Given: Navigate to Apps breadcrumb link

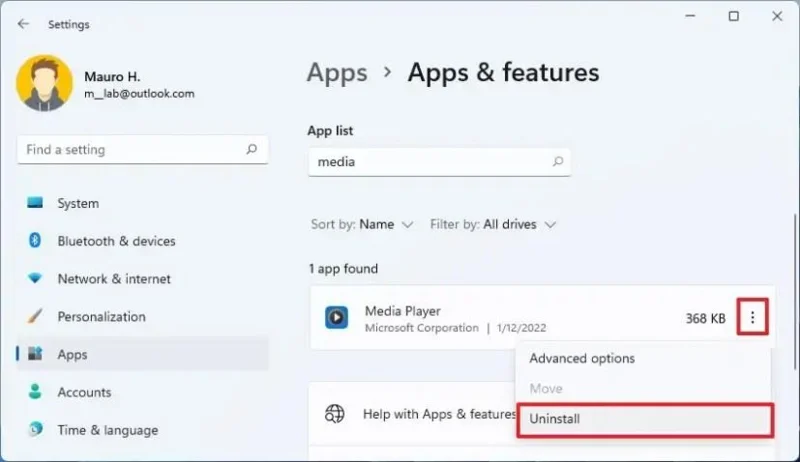Looking at the screenshot, I should pyautogui.click(x=337, y=72).
